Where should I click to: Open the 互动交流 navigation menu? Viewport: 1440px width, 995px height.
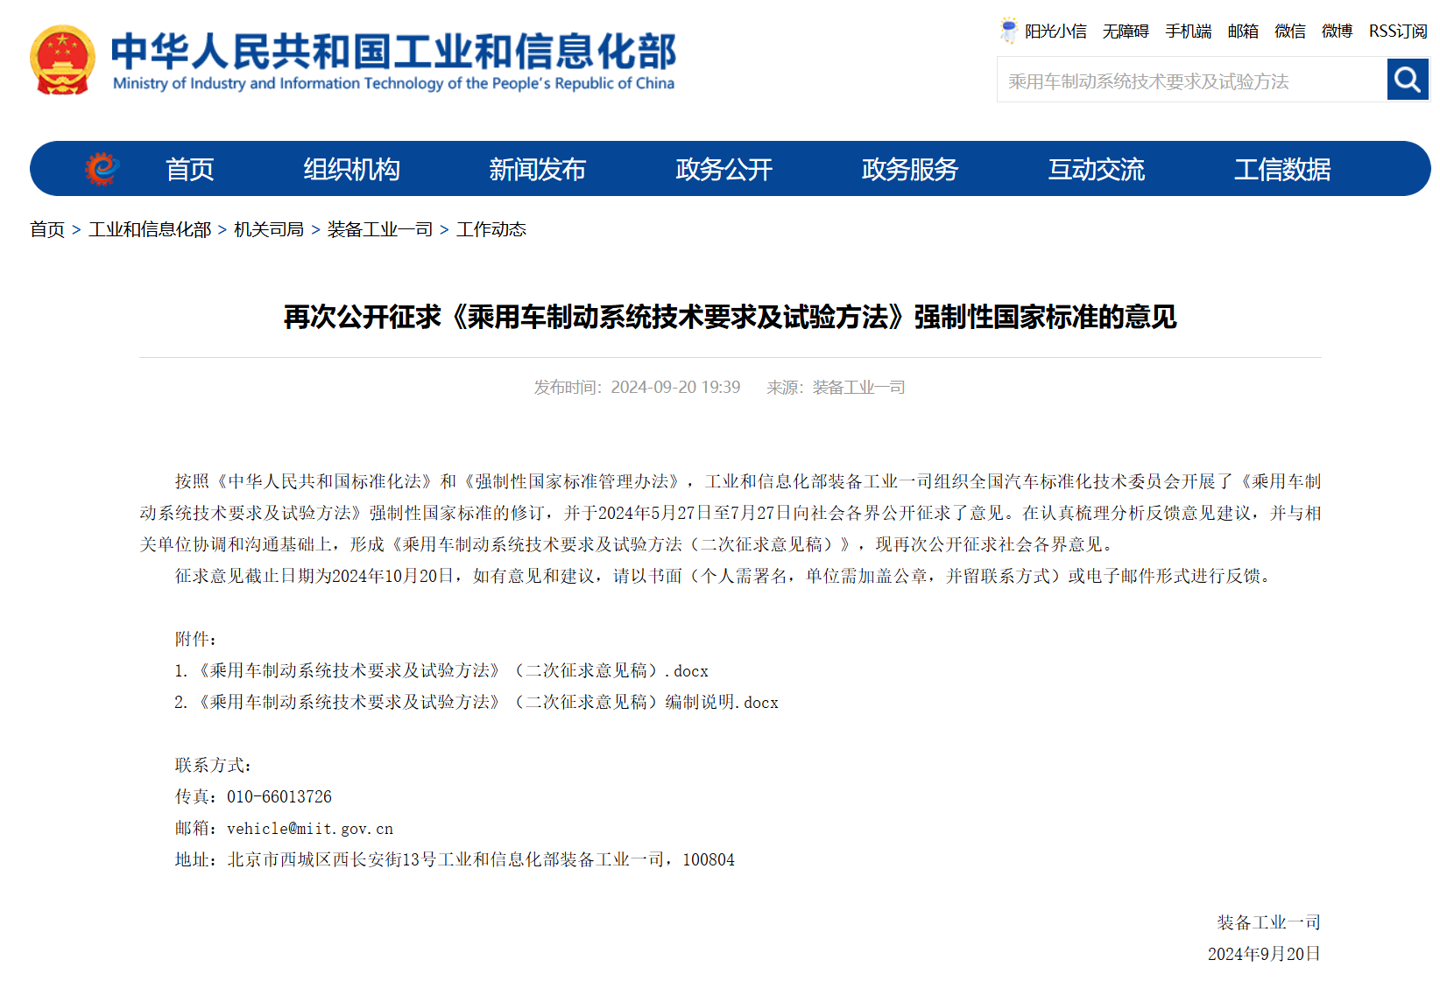tap(1096, 169)
